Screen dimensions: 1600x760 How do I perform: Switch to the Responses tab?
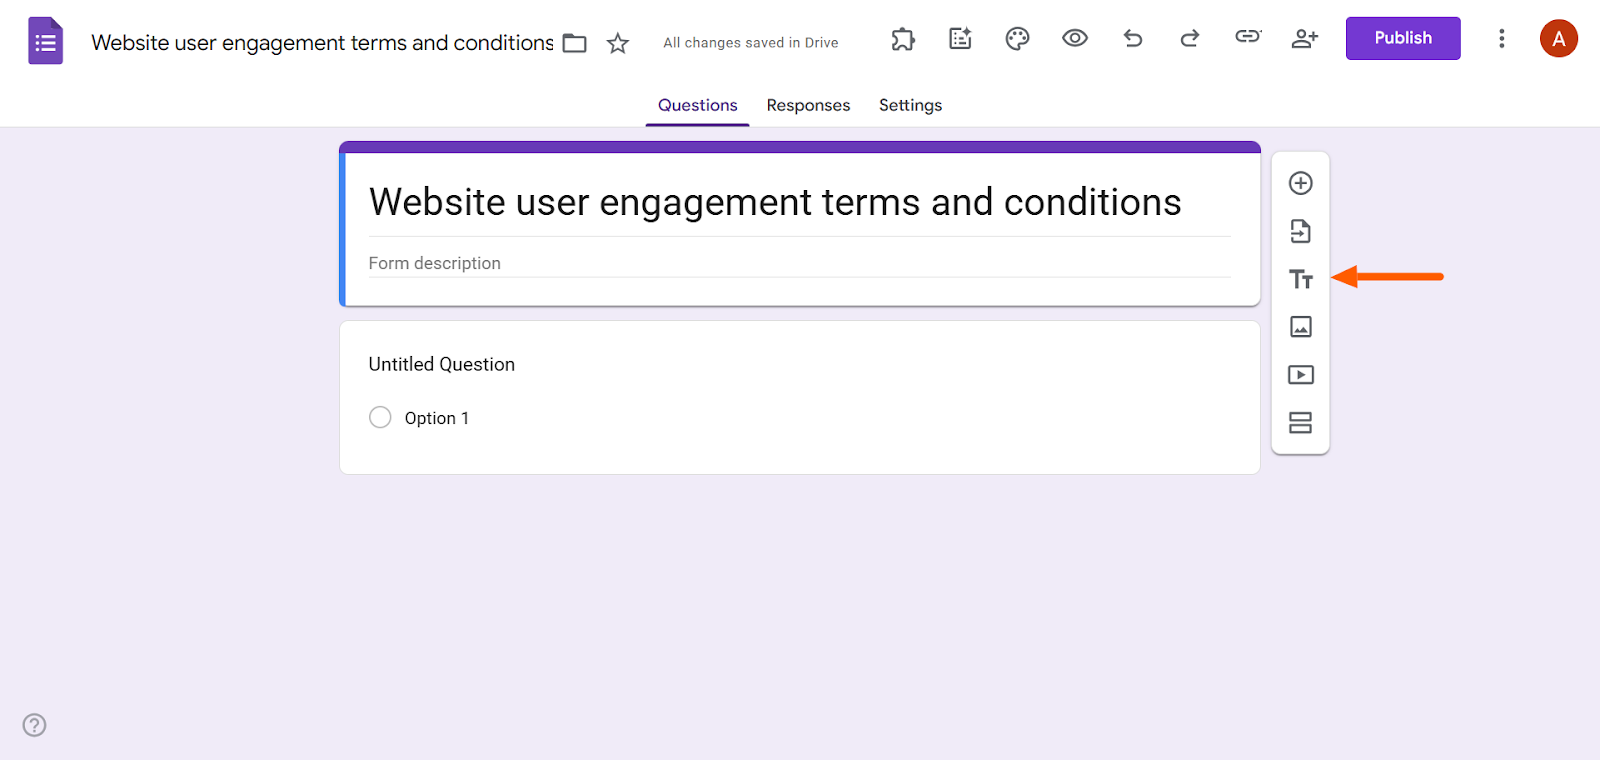pos(808,105)
